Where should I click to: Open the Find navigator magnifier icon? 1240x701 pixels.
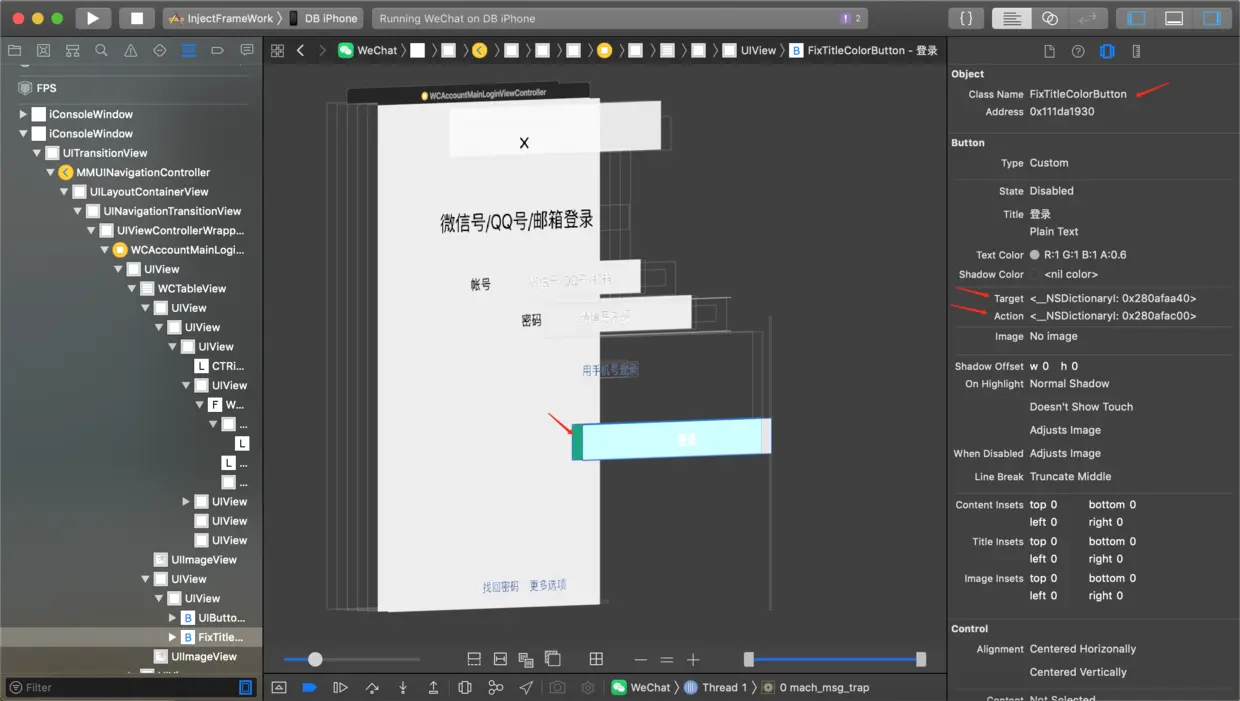101,50
